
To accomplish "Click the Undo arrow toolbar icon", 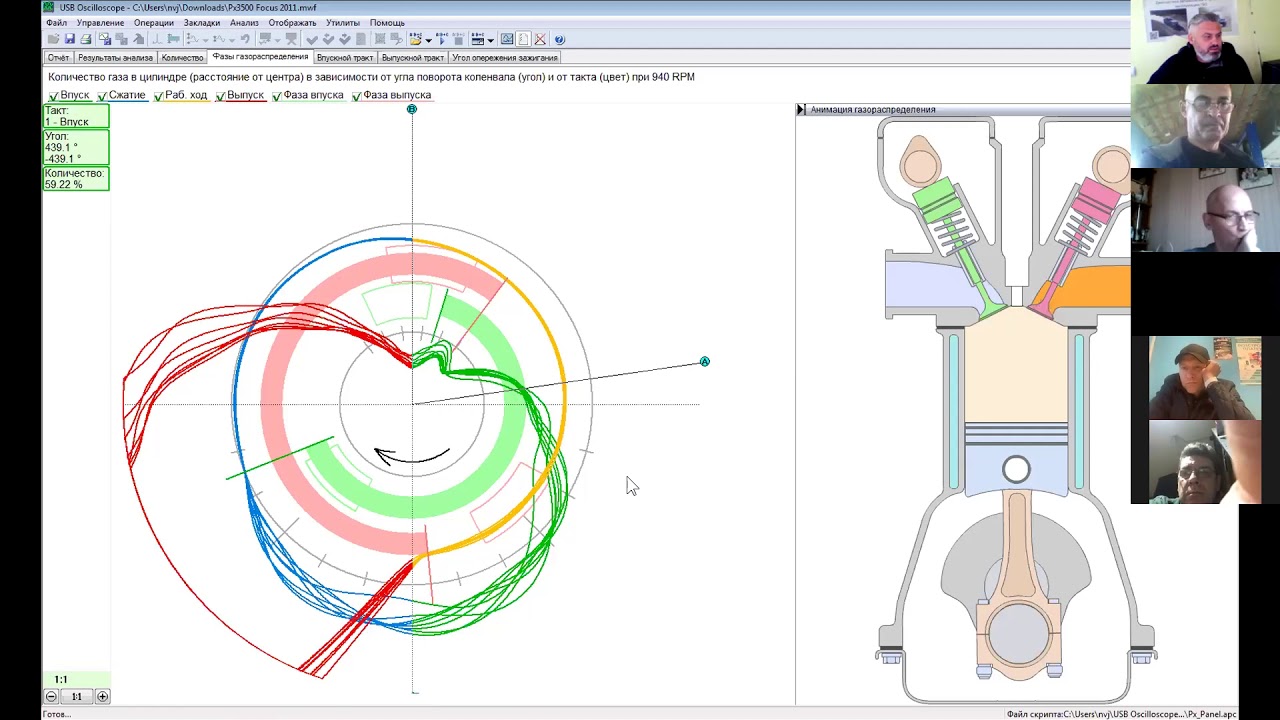I will point(245,39).
